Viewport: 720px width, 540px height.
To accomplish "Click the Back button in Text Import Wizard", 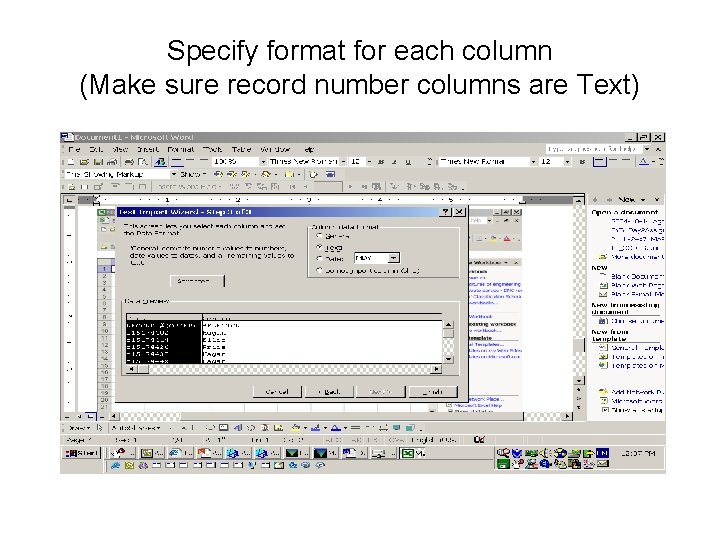I will (329, 392).
